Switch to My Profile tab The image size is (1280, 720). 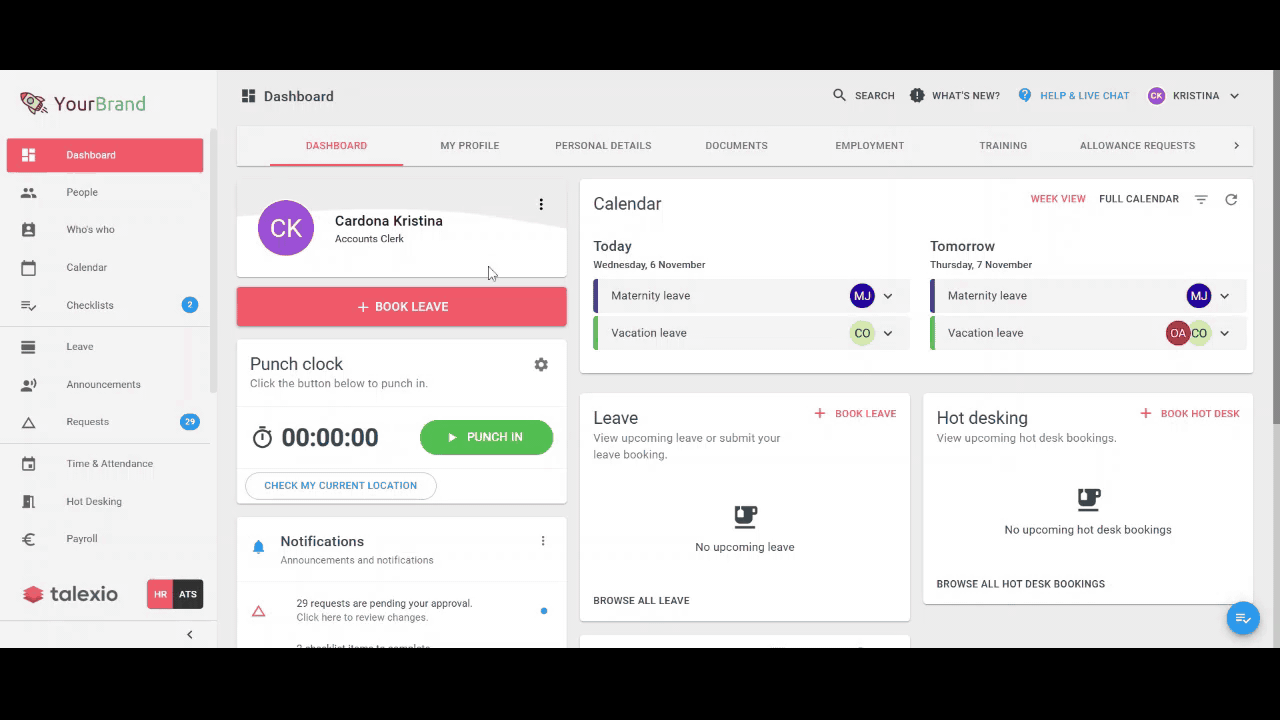coord(470,146)
